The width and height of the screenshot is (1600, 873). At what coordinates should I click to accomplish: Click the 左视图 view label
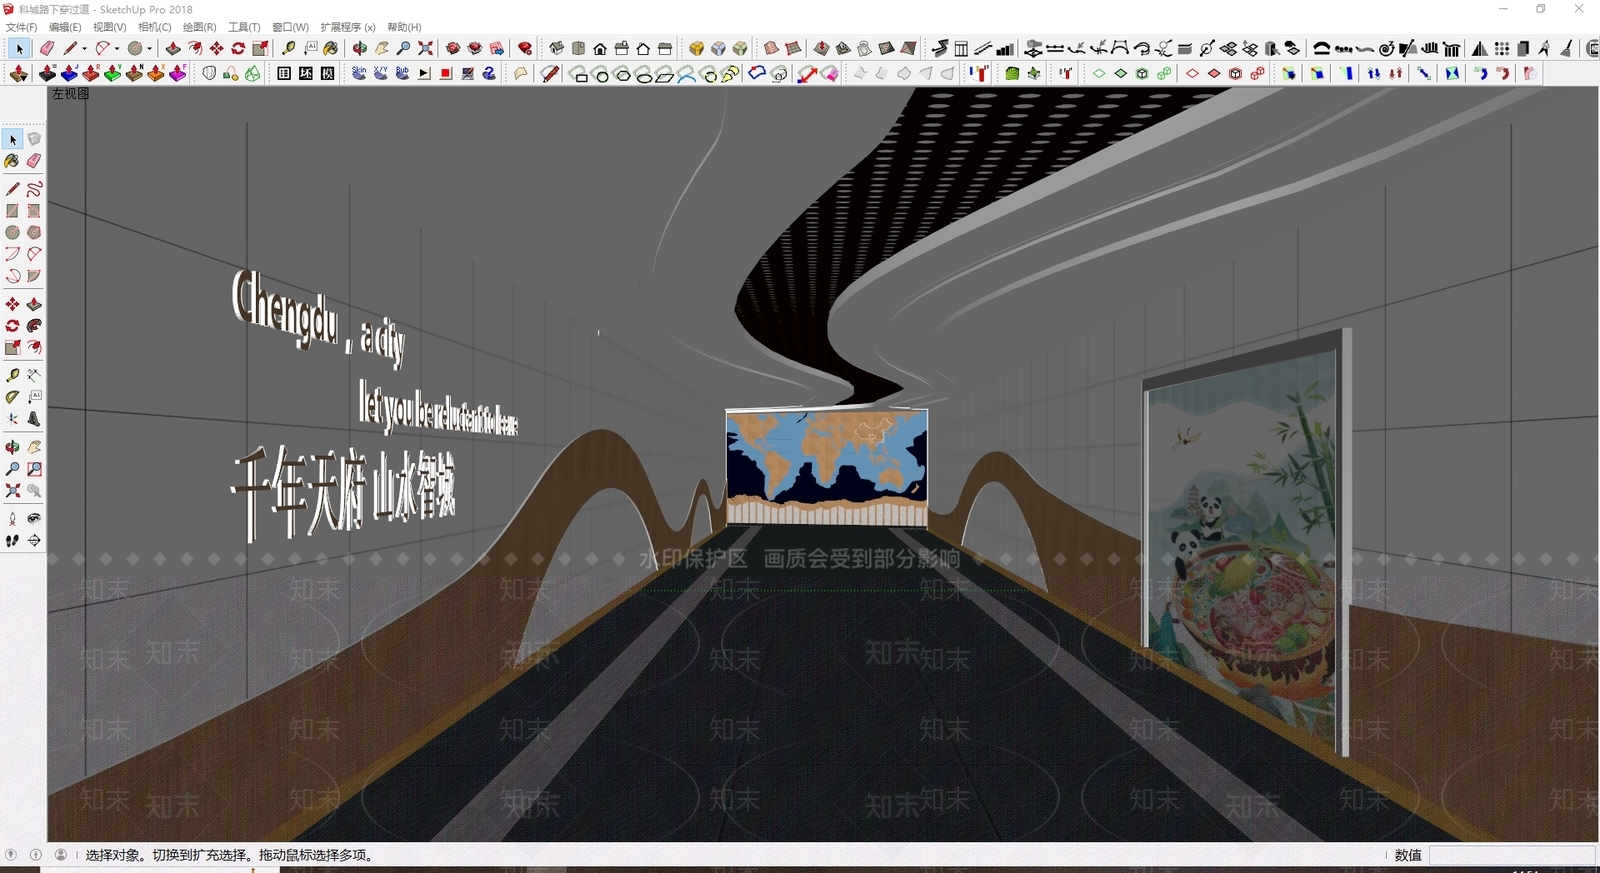click(71, 94)
